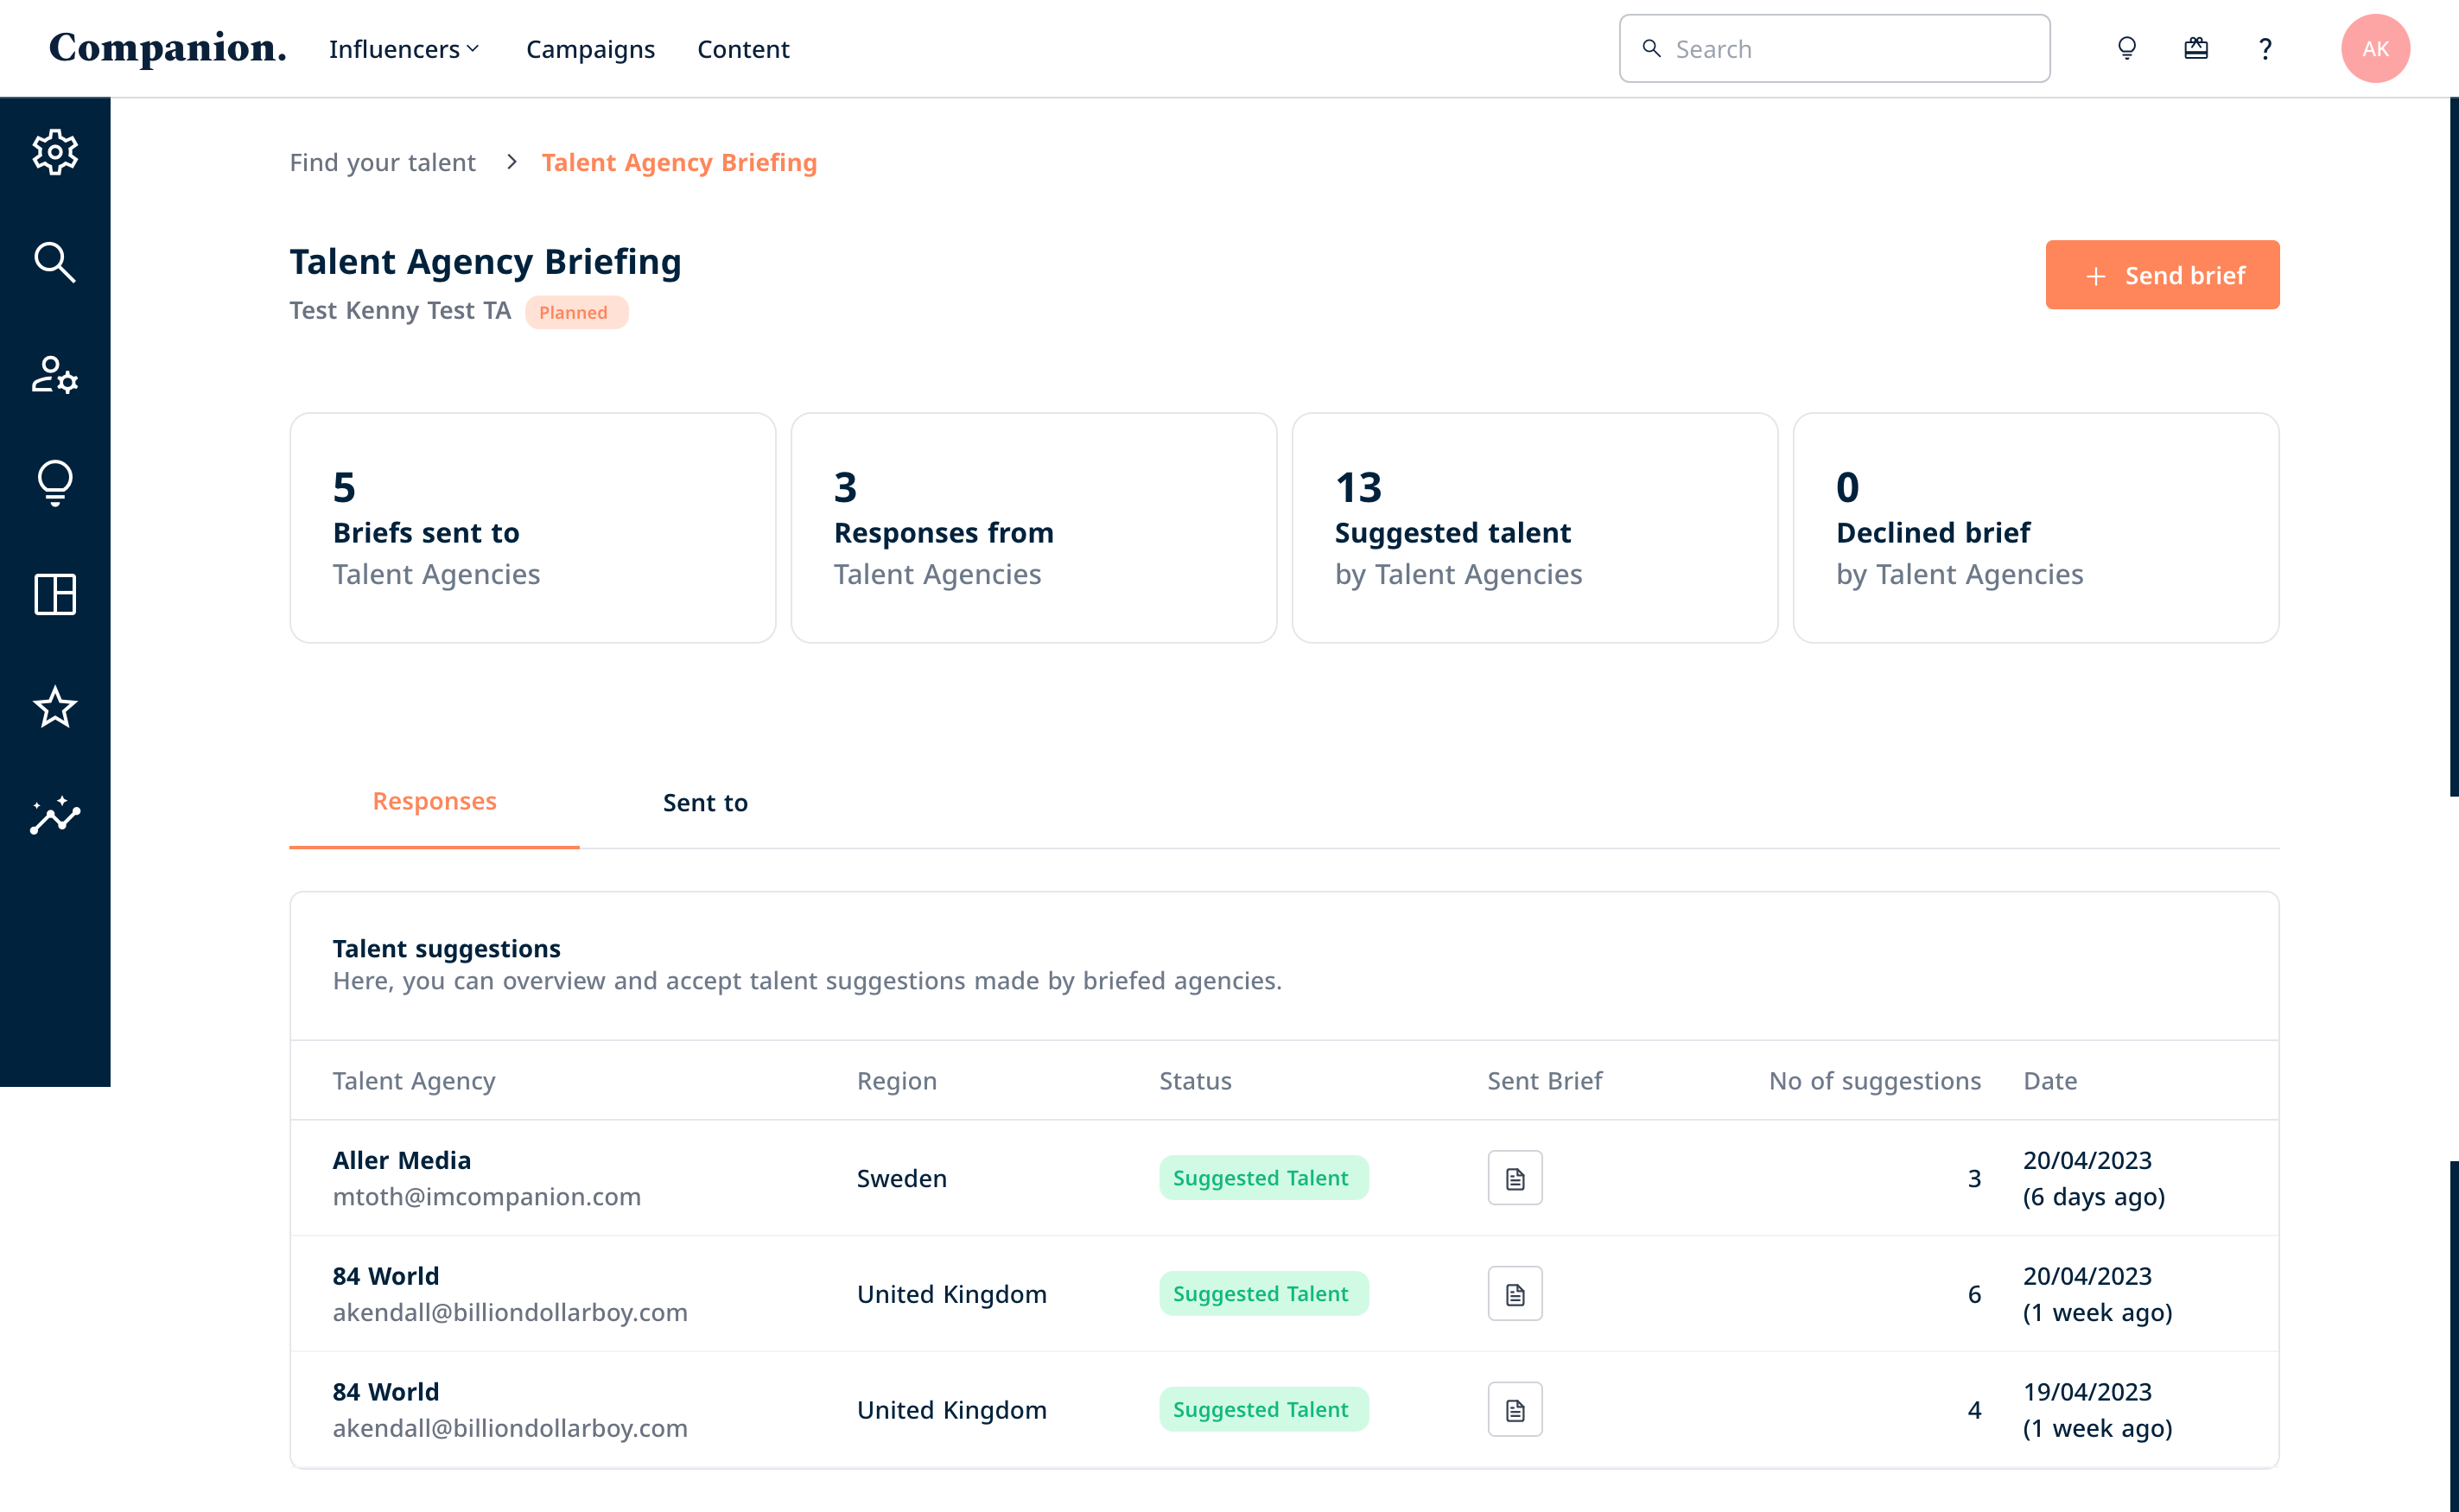Click the magnifier search icon in sidebar
This screenshot has width=2459, height=1512.
55,263
